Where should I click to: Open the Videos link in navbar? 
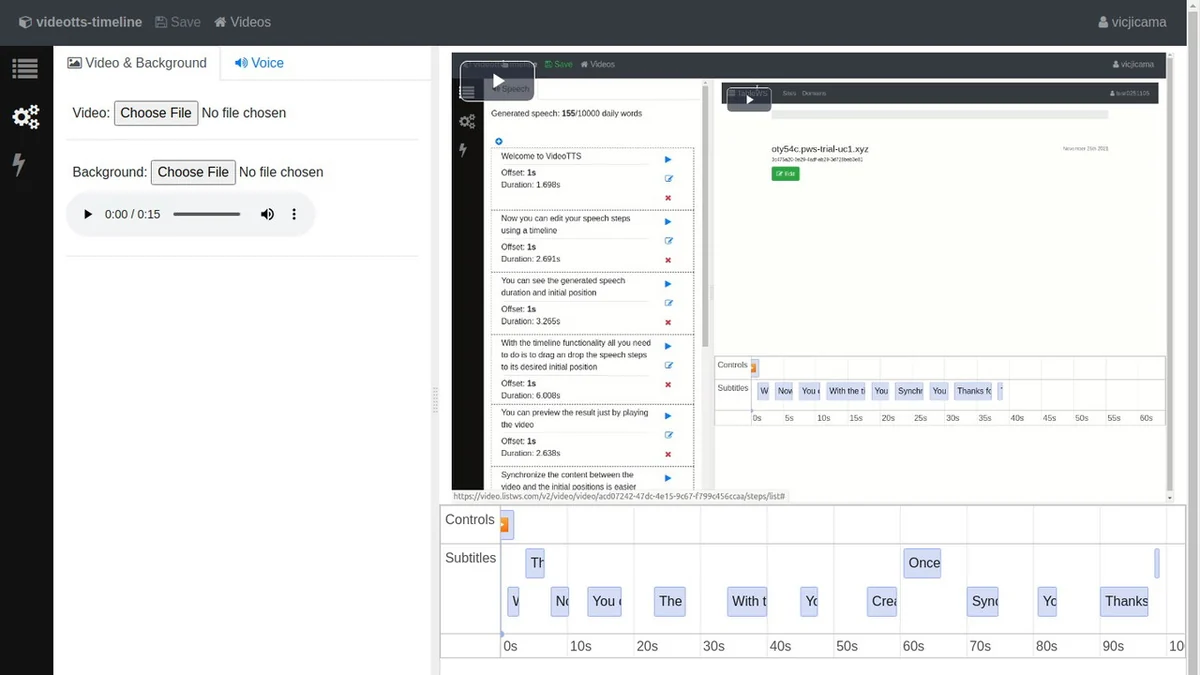(242, 22)
